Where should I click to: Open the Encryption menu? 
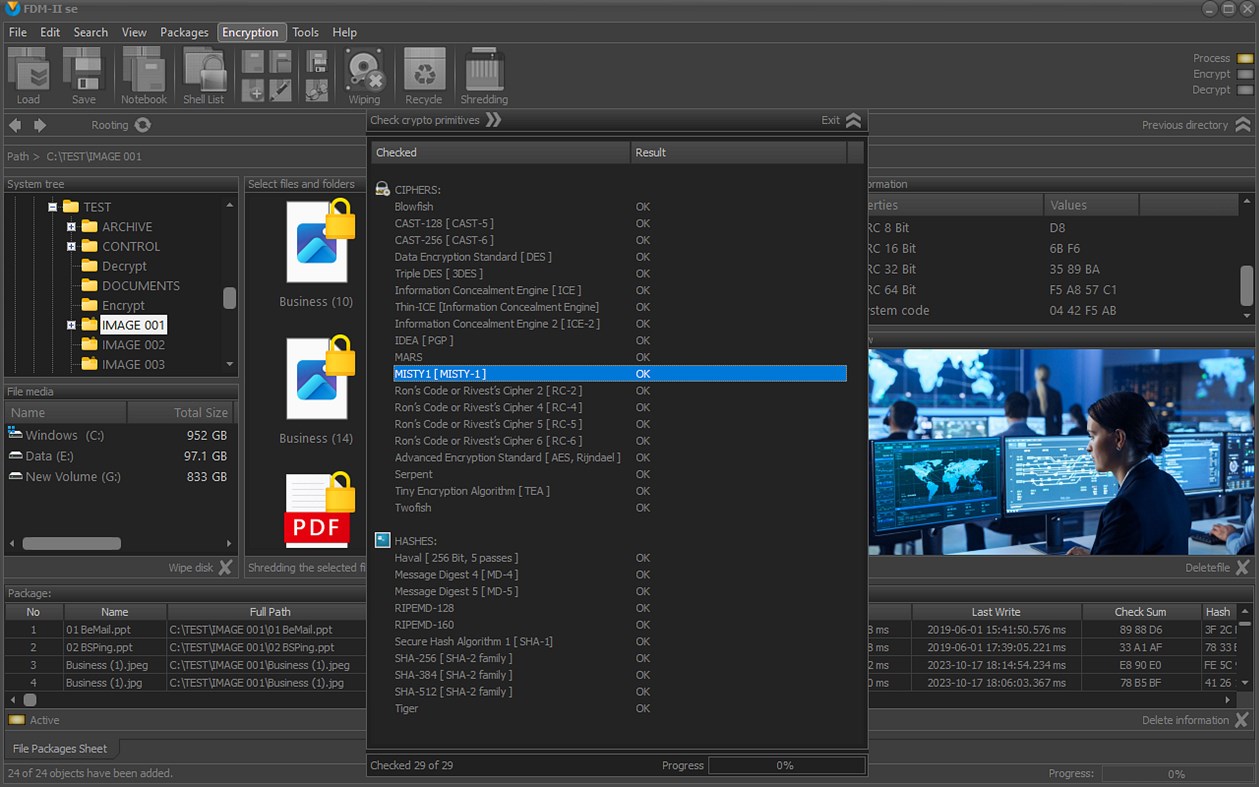[x=251, y=32]
